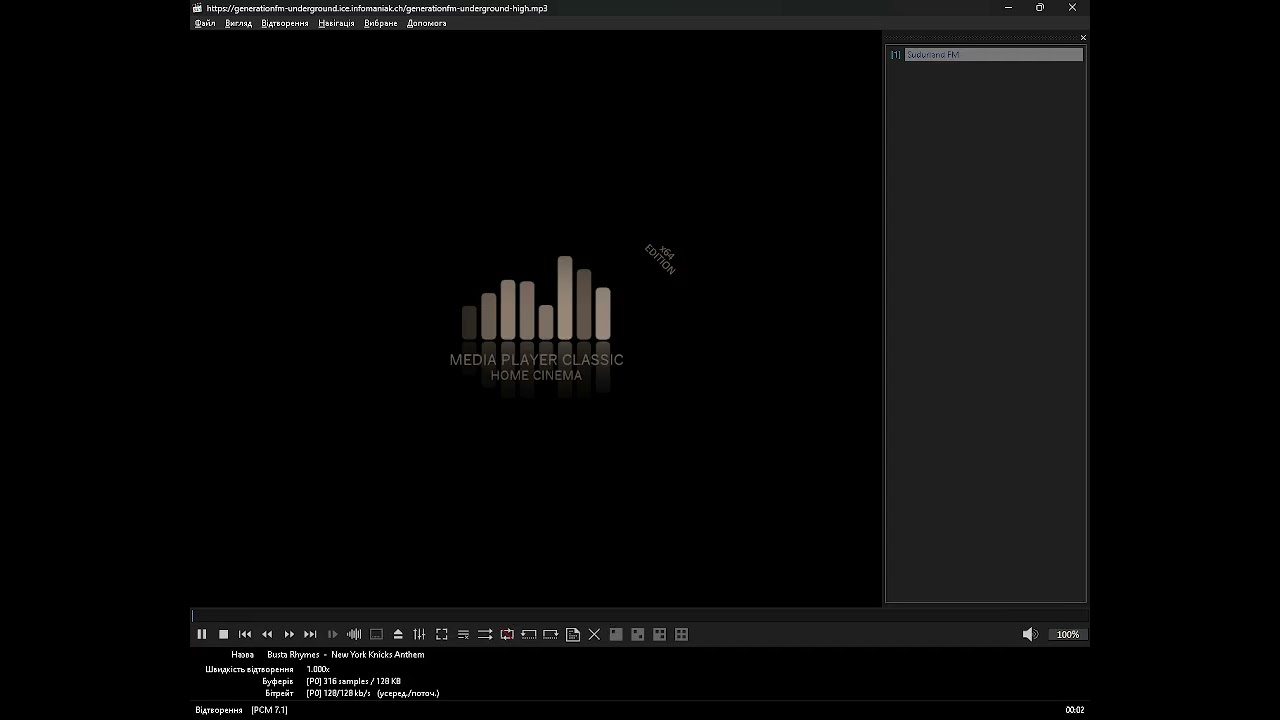Click the subtitles icon in the toolbar
The height and width of the screenshot is (720, 1280).
tap(376, 634)
